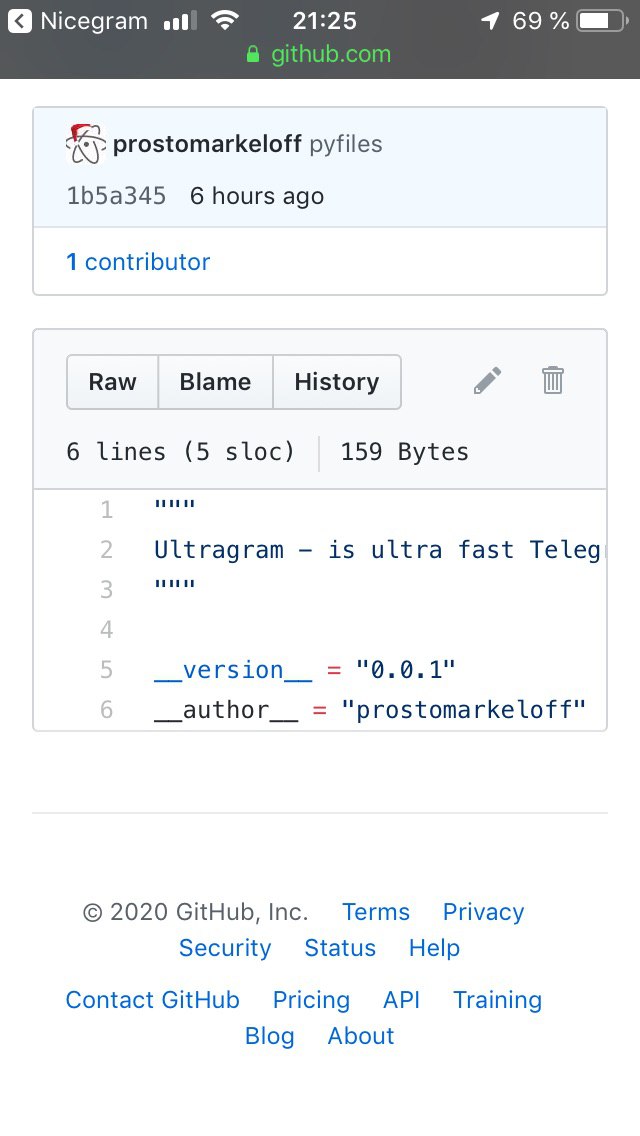Open commit 1b5a345
Image resolution: width=640 pixels, height=1136 pixels.
click(x=116, y=196)
